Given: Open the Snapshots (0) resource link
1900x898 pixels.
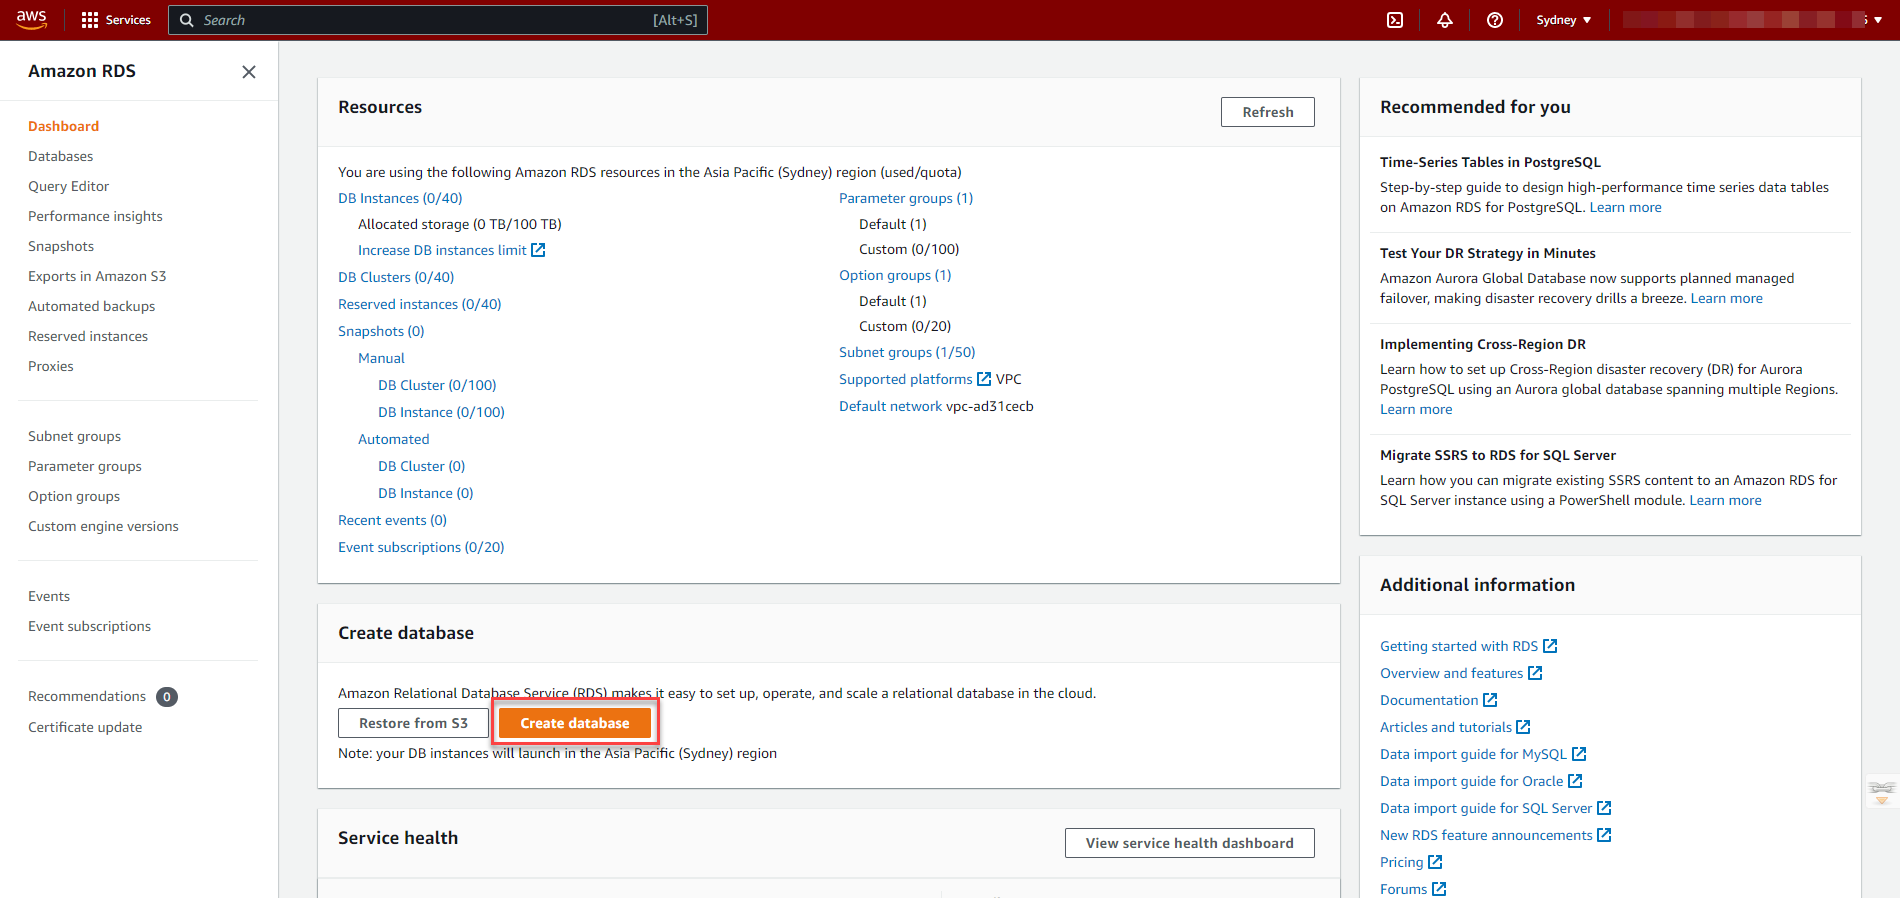Looking at the screenshot, I should click(381, 331).
